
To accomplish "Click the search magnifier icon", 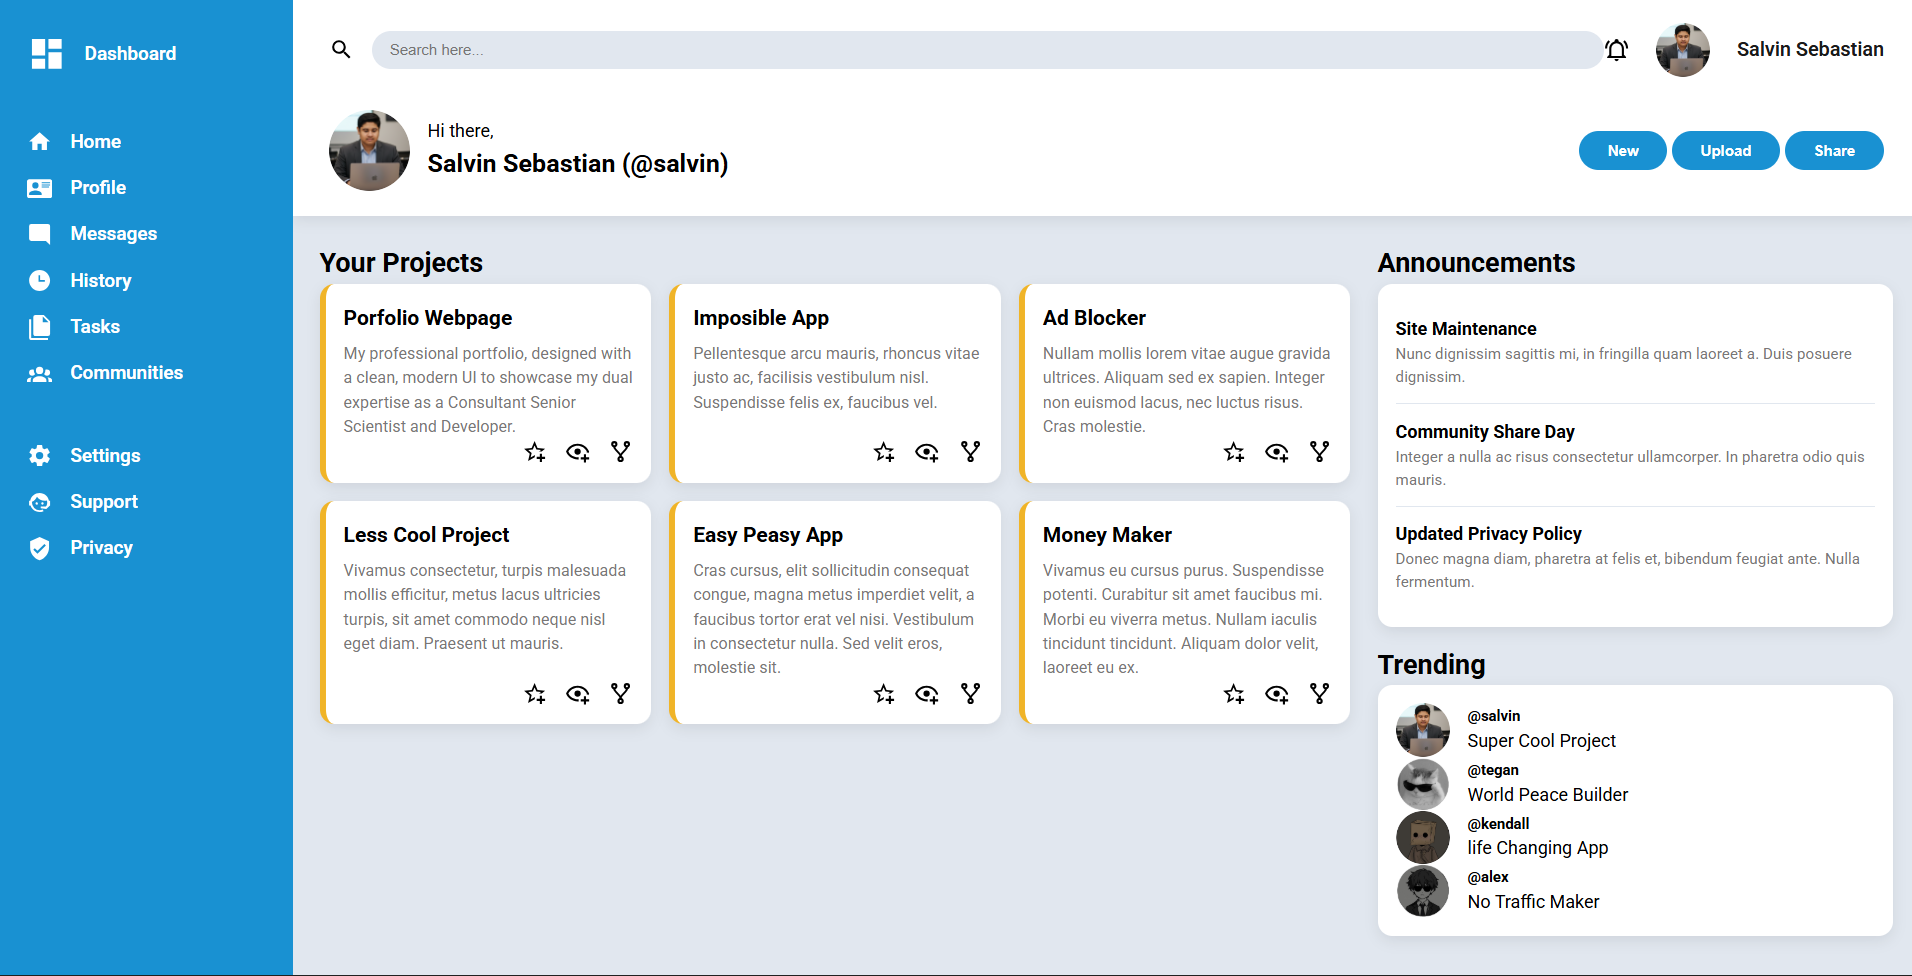I will coord(341,50).
